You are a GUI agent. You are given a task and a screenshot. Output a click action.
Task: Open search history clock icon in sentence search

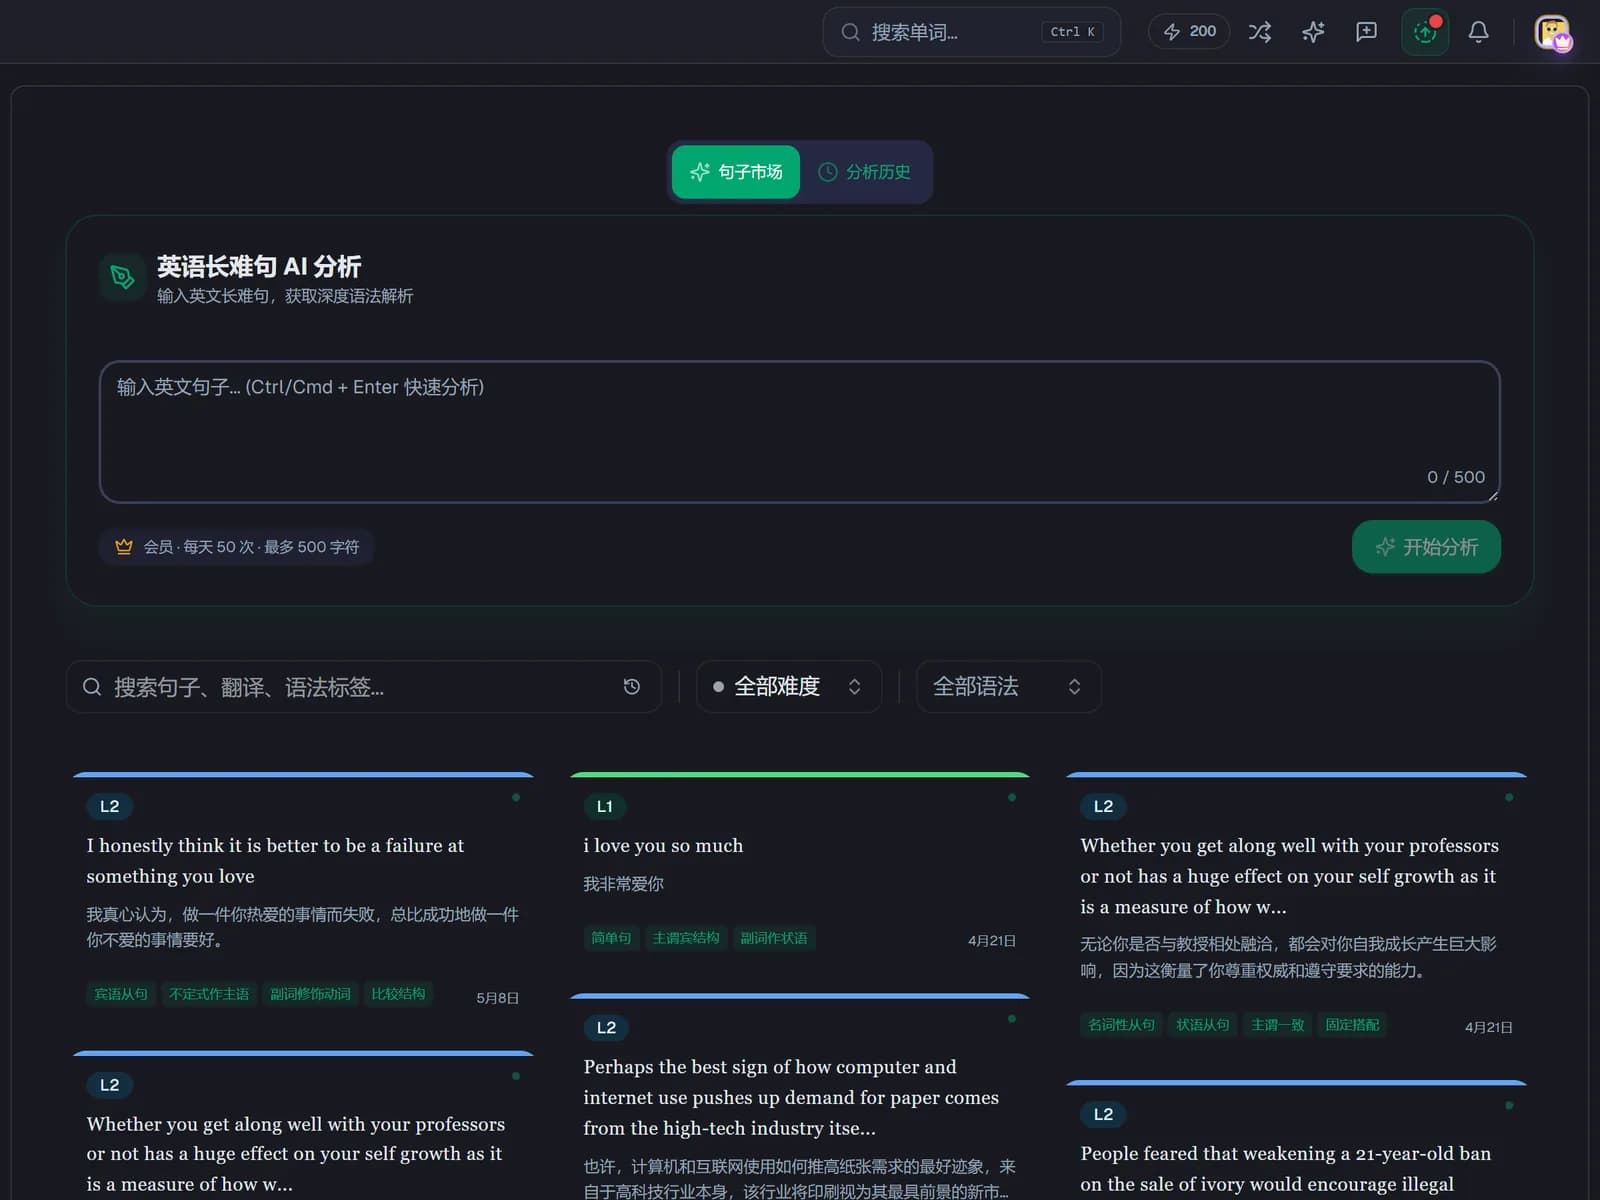(x=632, y=687)
